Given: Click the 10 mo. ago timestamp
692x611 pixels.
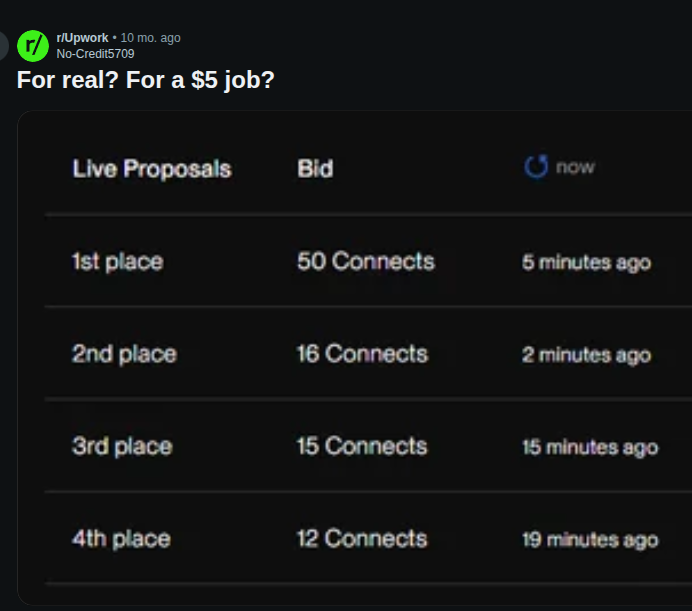Looking at the screenshot, I should pyautogui.click(x=150, y=38).
